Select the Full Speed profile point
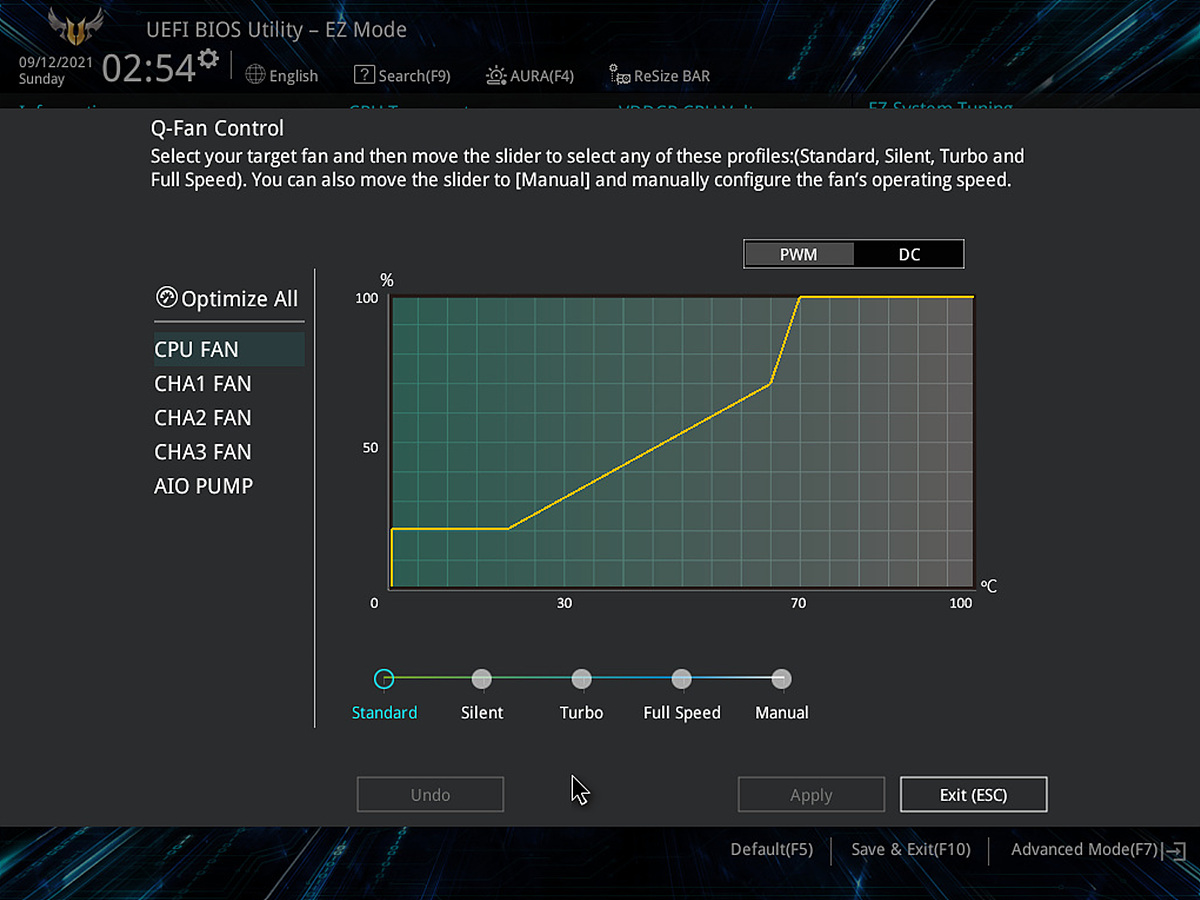1200x900 pixels. point(682,679)
